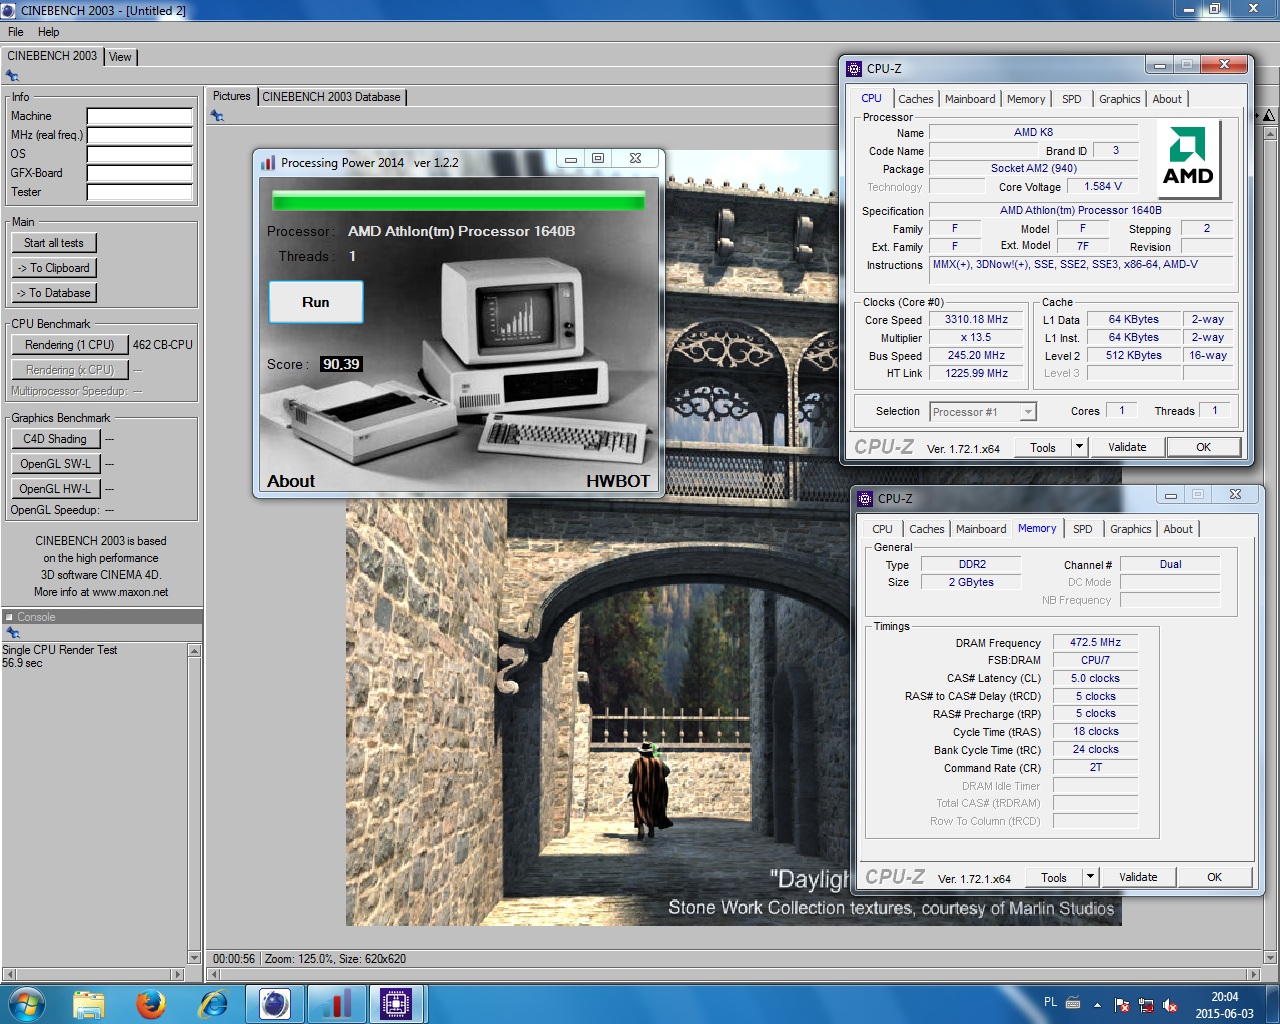Click the CINEBENCH 2003 title bar icon
The image size is (1280, 1024).
tap(9, 10)
